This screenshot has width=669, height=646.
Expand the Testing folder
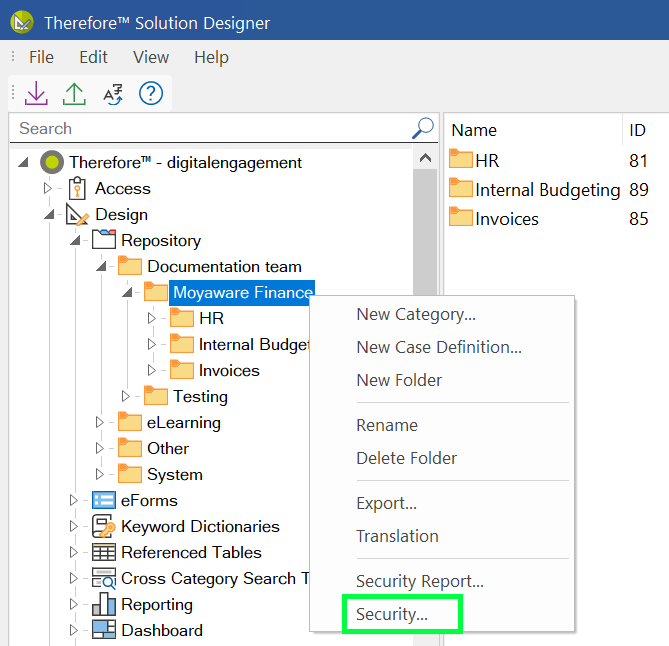click(x=126, y=397)
